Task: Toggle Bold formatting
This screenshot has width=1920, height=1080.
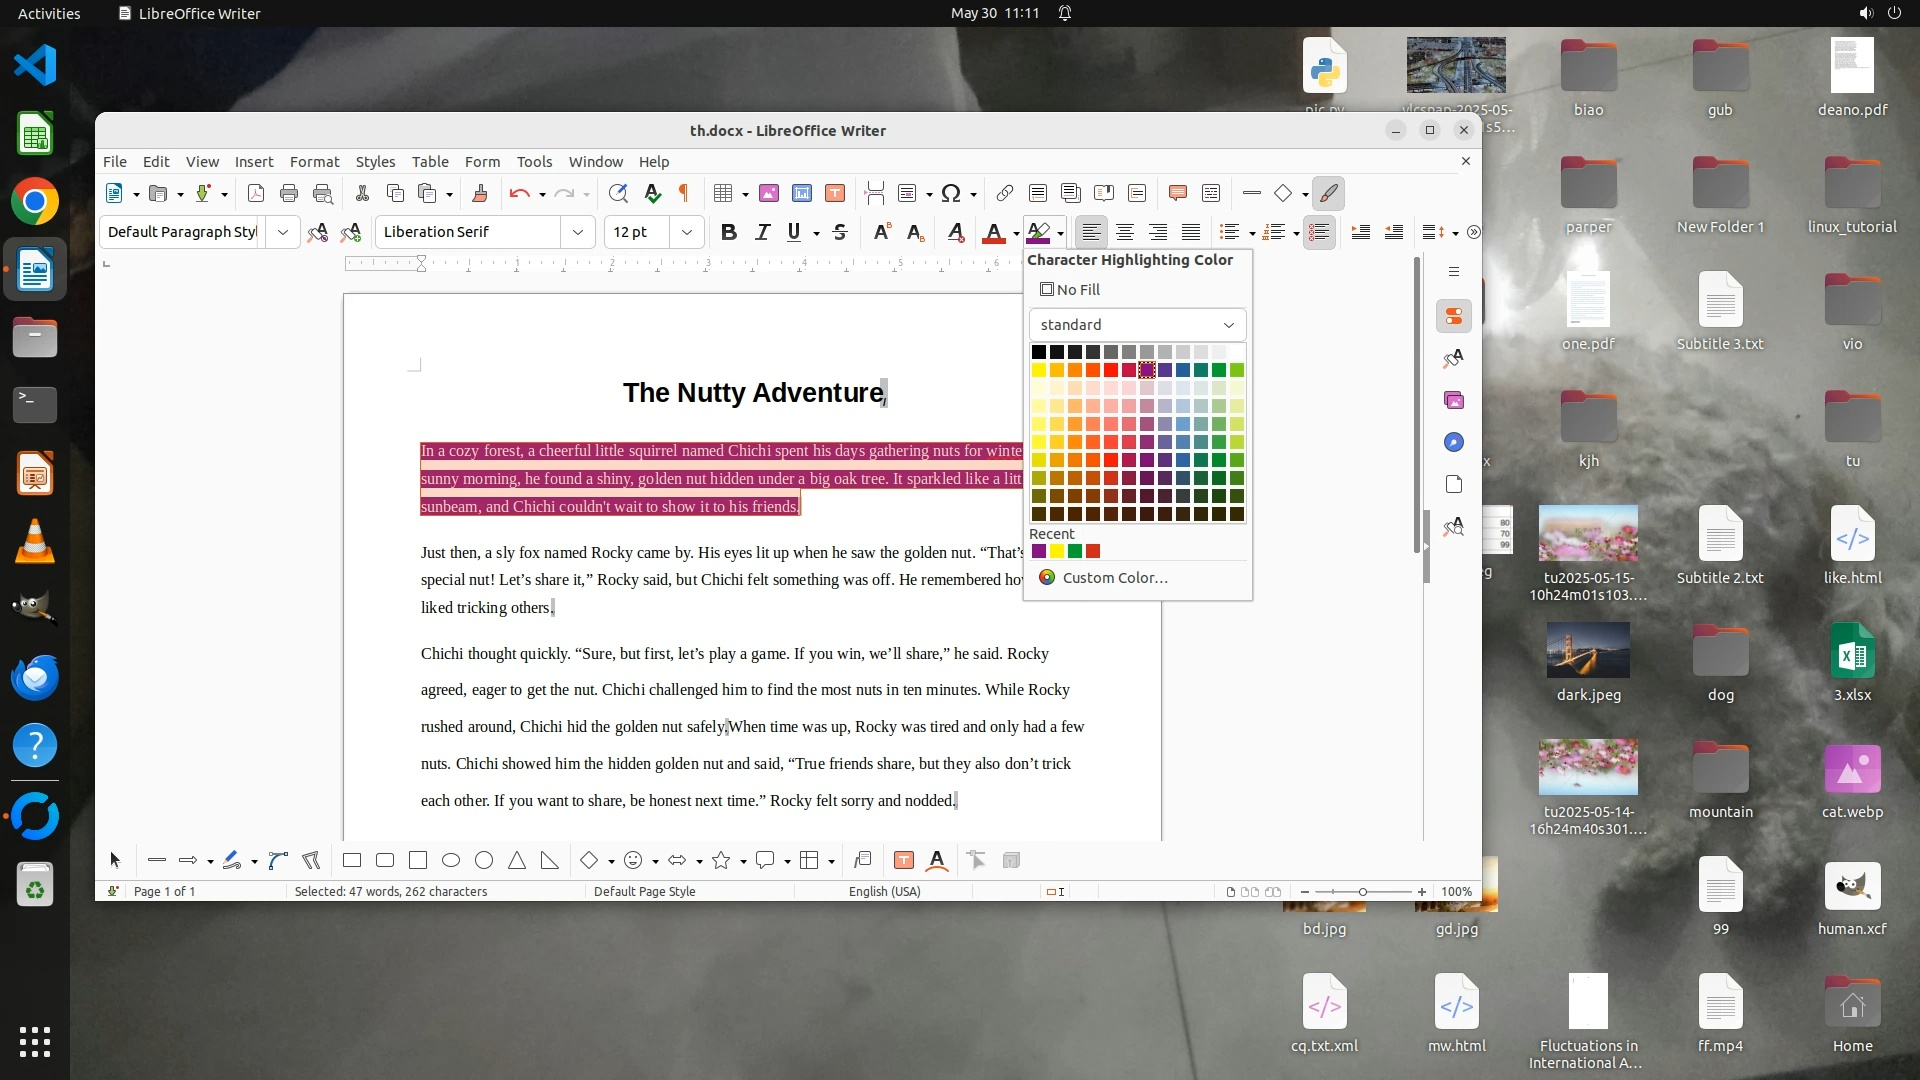Action: (729, 232)
